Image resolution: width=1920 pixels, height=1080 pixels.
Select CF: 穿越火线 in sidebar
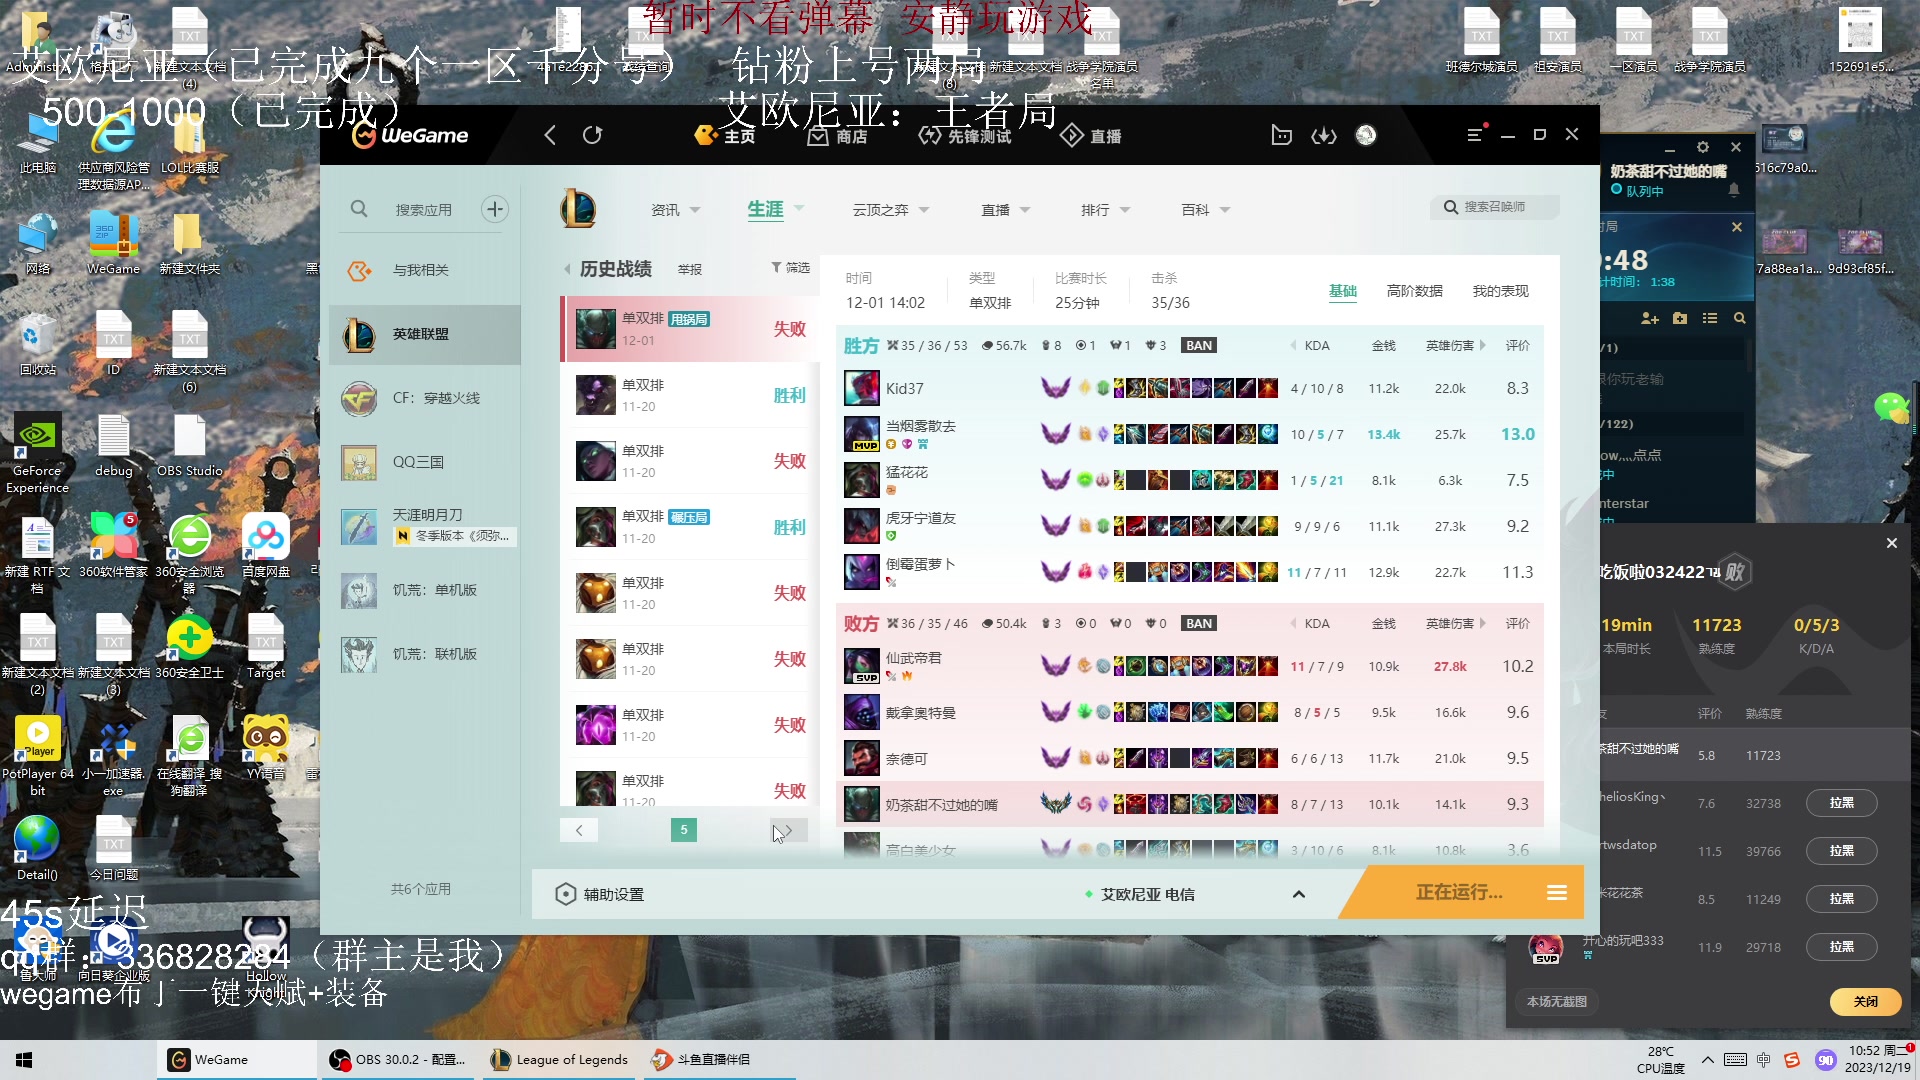pyautogui.click(x=425, y=398)
